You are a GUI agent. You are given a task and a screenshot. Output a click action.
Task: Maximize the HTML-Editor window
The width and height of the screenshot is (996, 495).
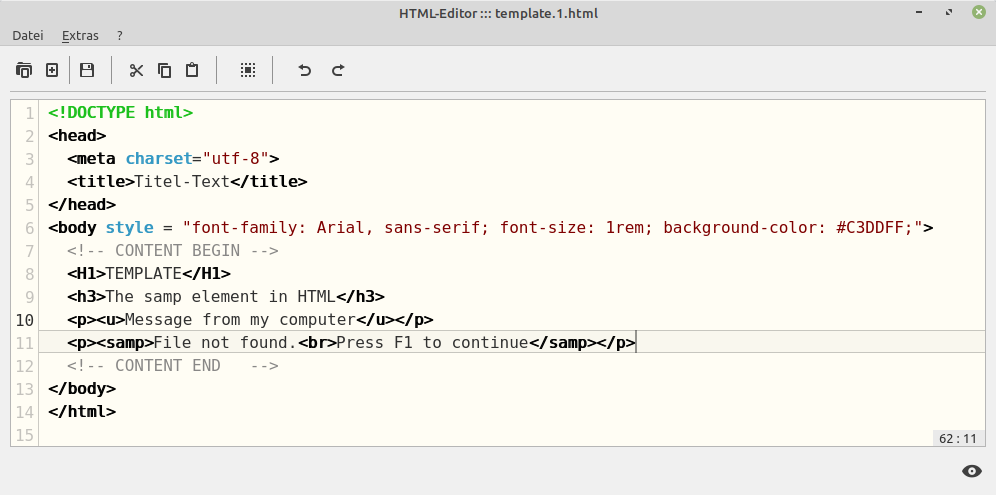[947, 13]
